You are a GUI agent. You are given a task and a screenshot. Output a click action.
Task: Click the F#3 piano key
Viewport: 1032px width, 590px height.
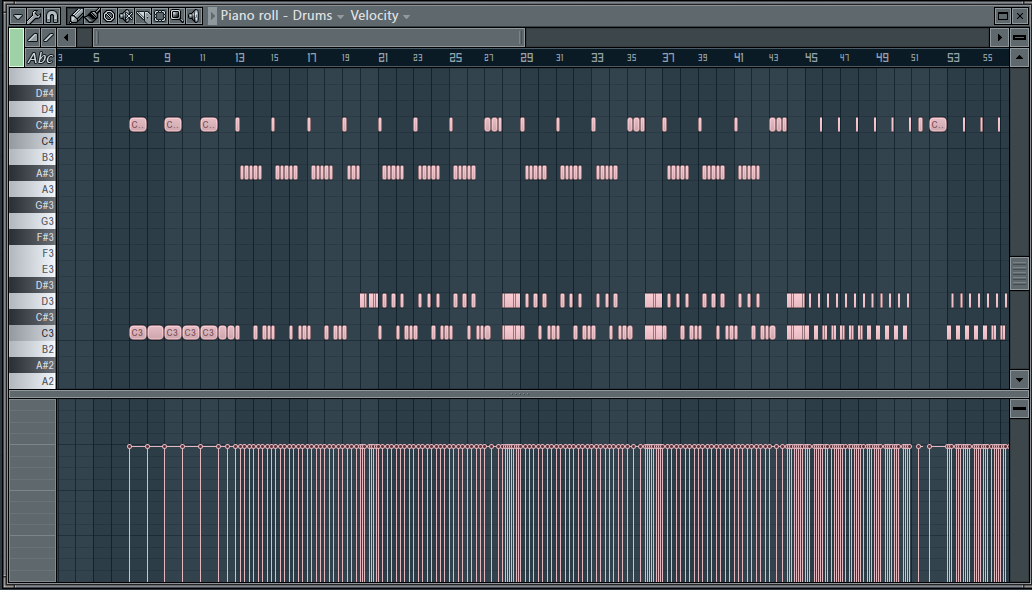pyautogui.click(x=32, y=237)
